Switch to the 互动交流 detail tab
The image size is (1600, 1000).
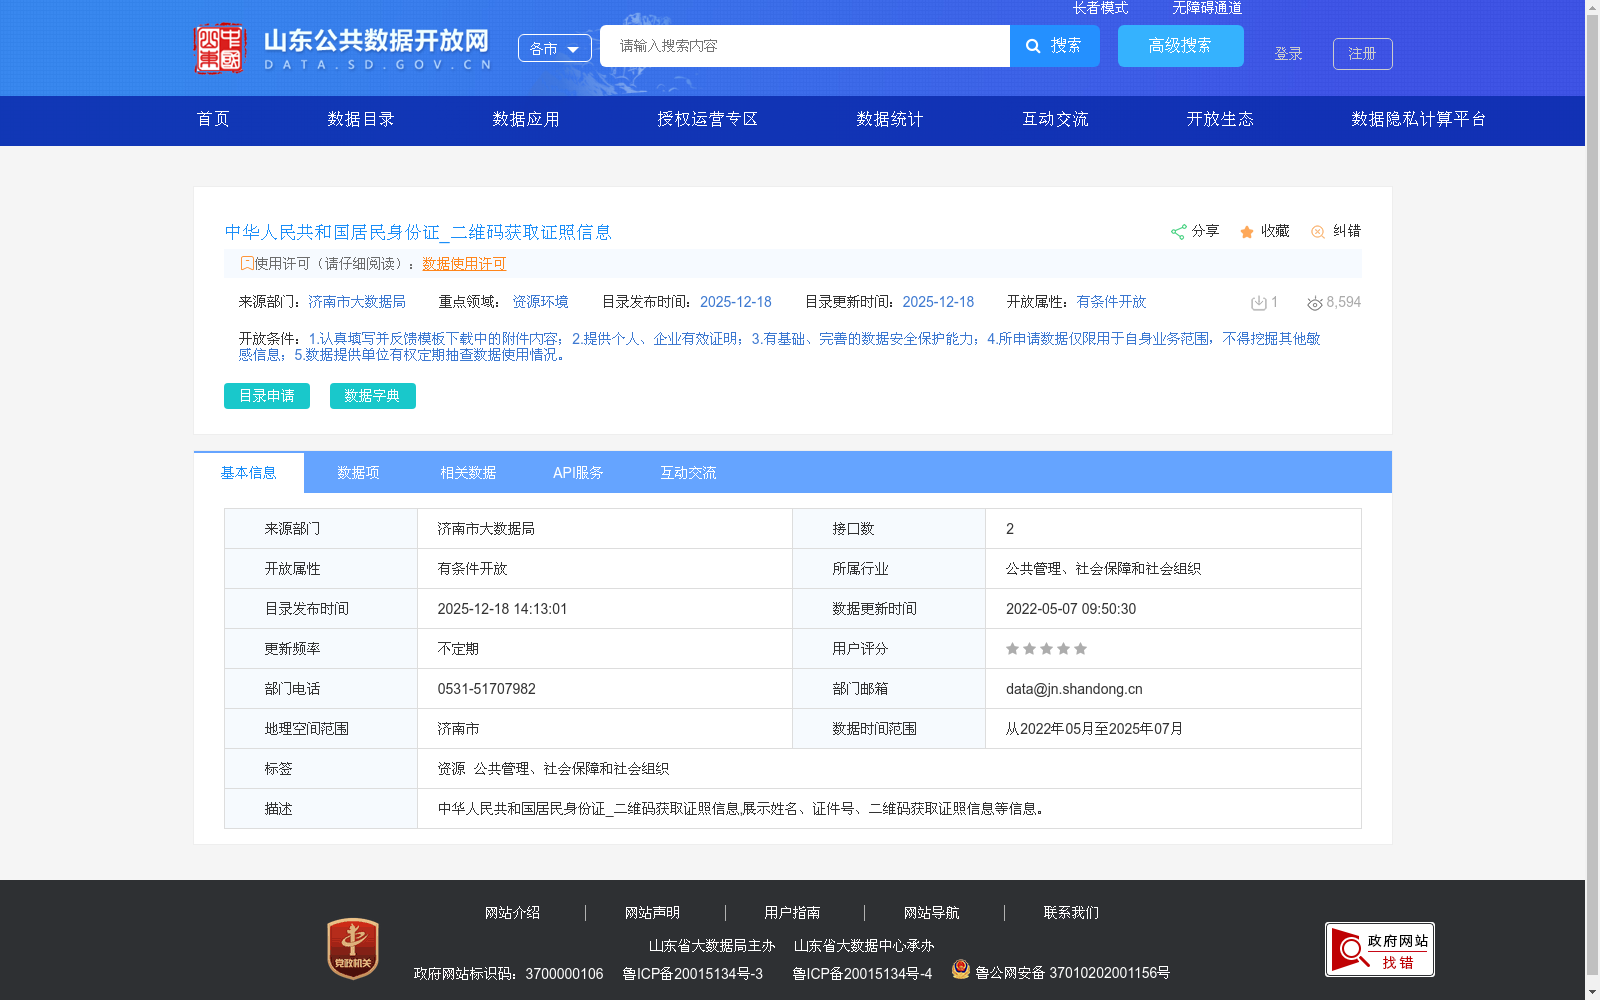pos(689,473)
